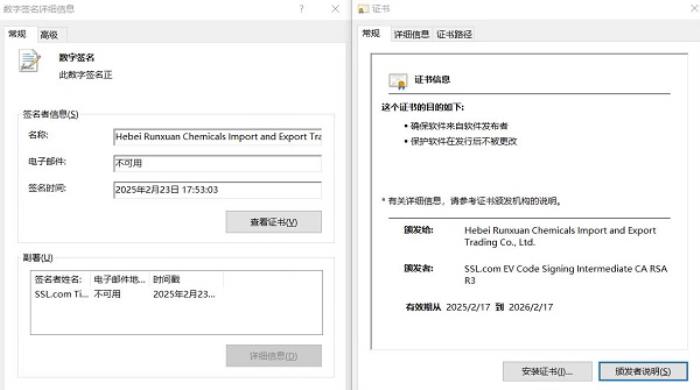Click the certificate window title icon

pos(363,9)
